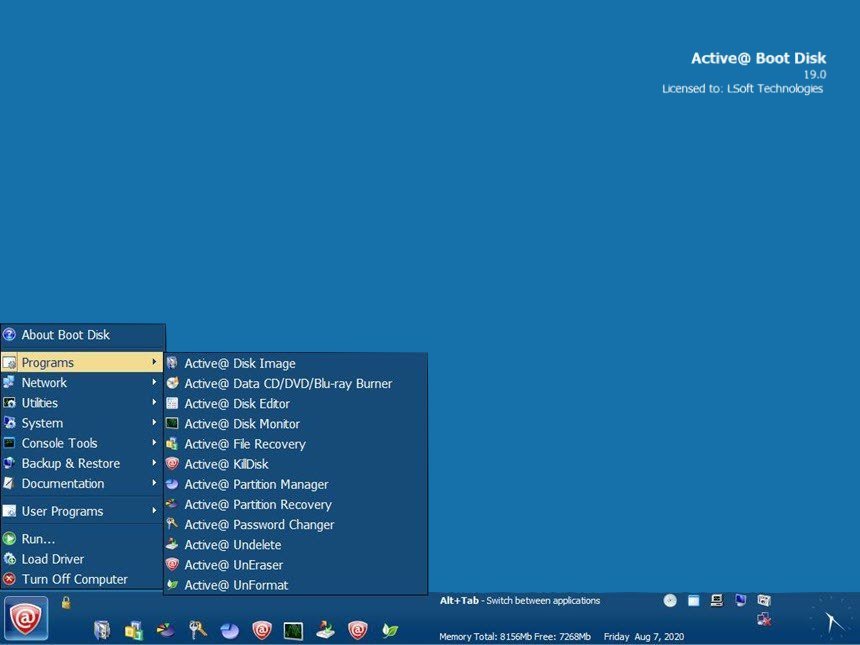The height and width of the screenshot is (645, 860).
Task: Click the CD disc icon in system tray
Action: (x=670, y=601)
